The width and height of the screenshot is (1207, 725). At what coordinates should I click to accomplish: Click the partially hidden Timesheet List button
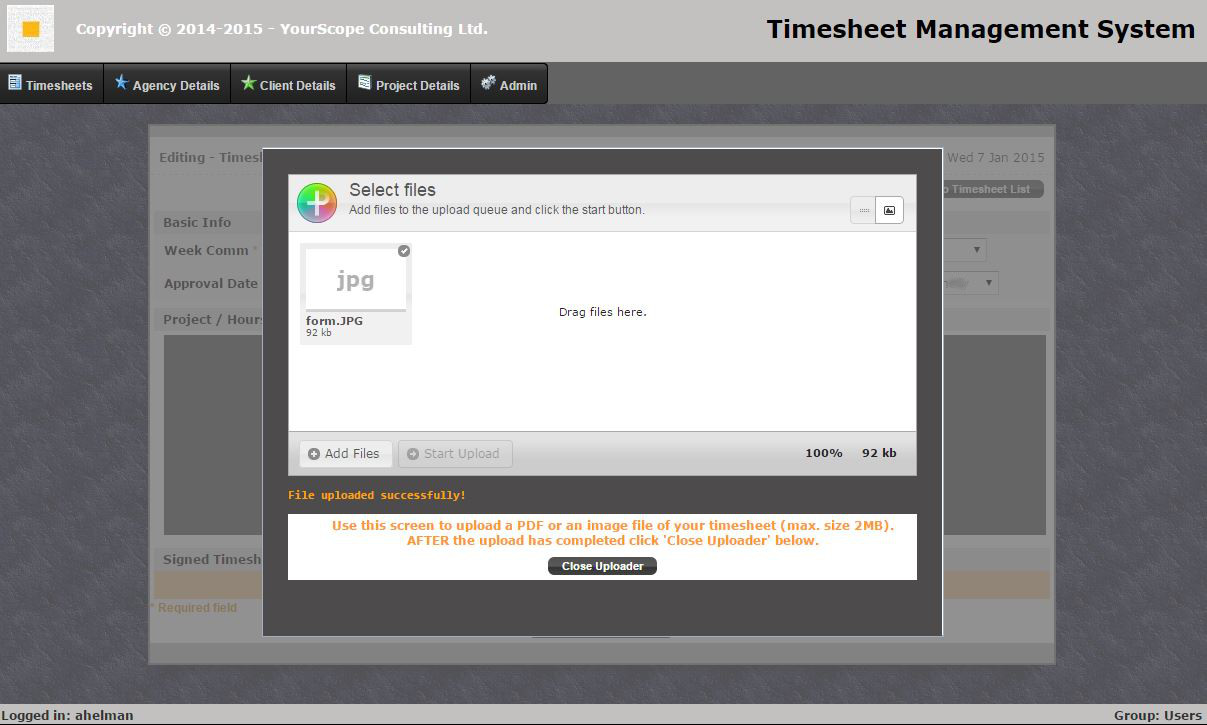pyautogui.click(x=993, y=189)
